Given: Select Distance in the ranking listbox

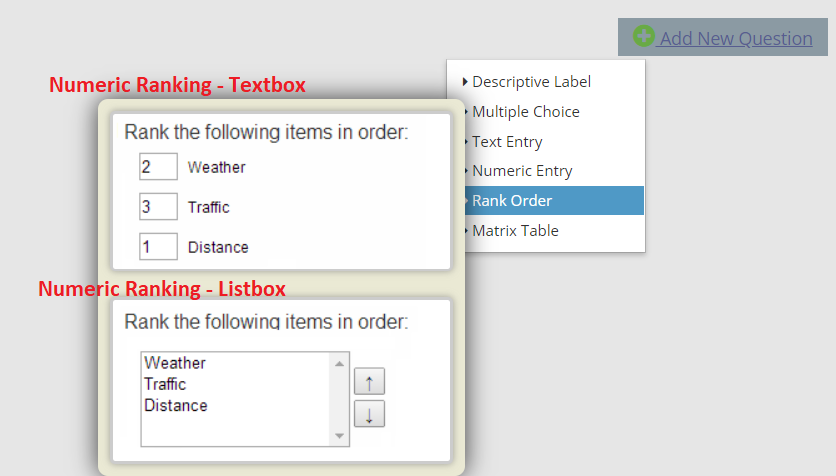Looking at the screenshot, I should click(176, 406).
